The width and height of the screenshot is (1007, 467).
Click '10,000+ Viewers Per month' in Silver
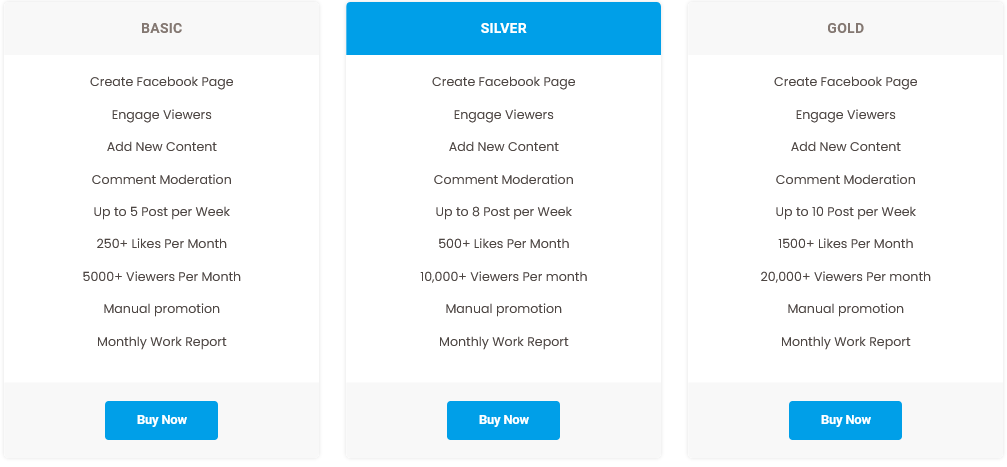[504, 277]
